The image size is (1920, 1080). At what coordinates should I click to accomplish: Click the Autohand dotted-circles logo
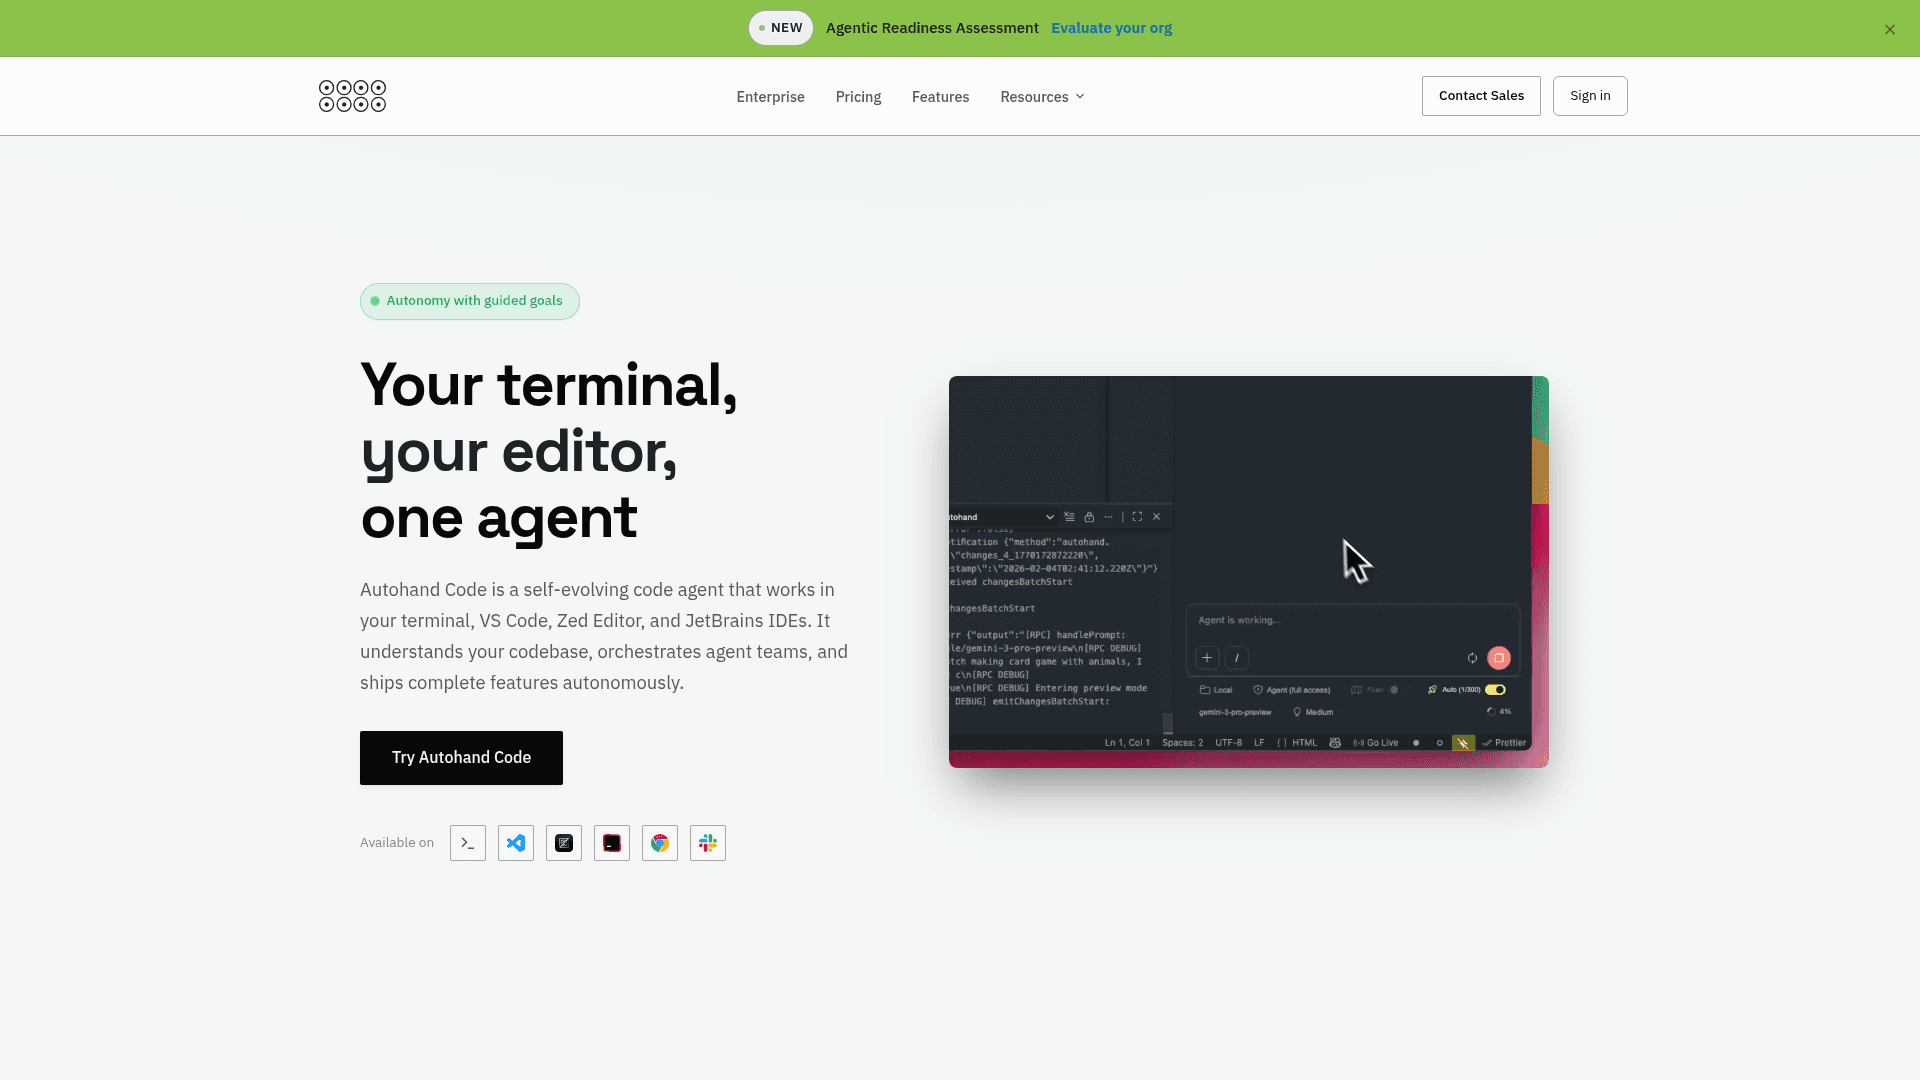click(352, 96)
